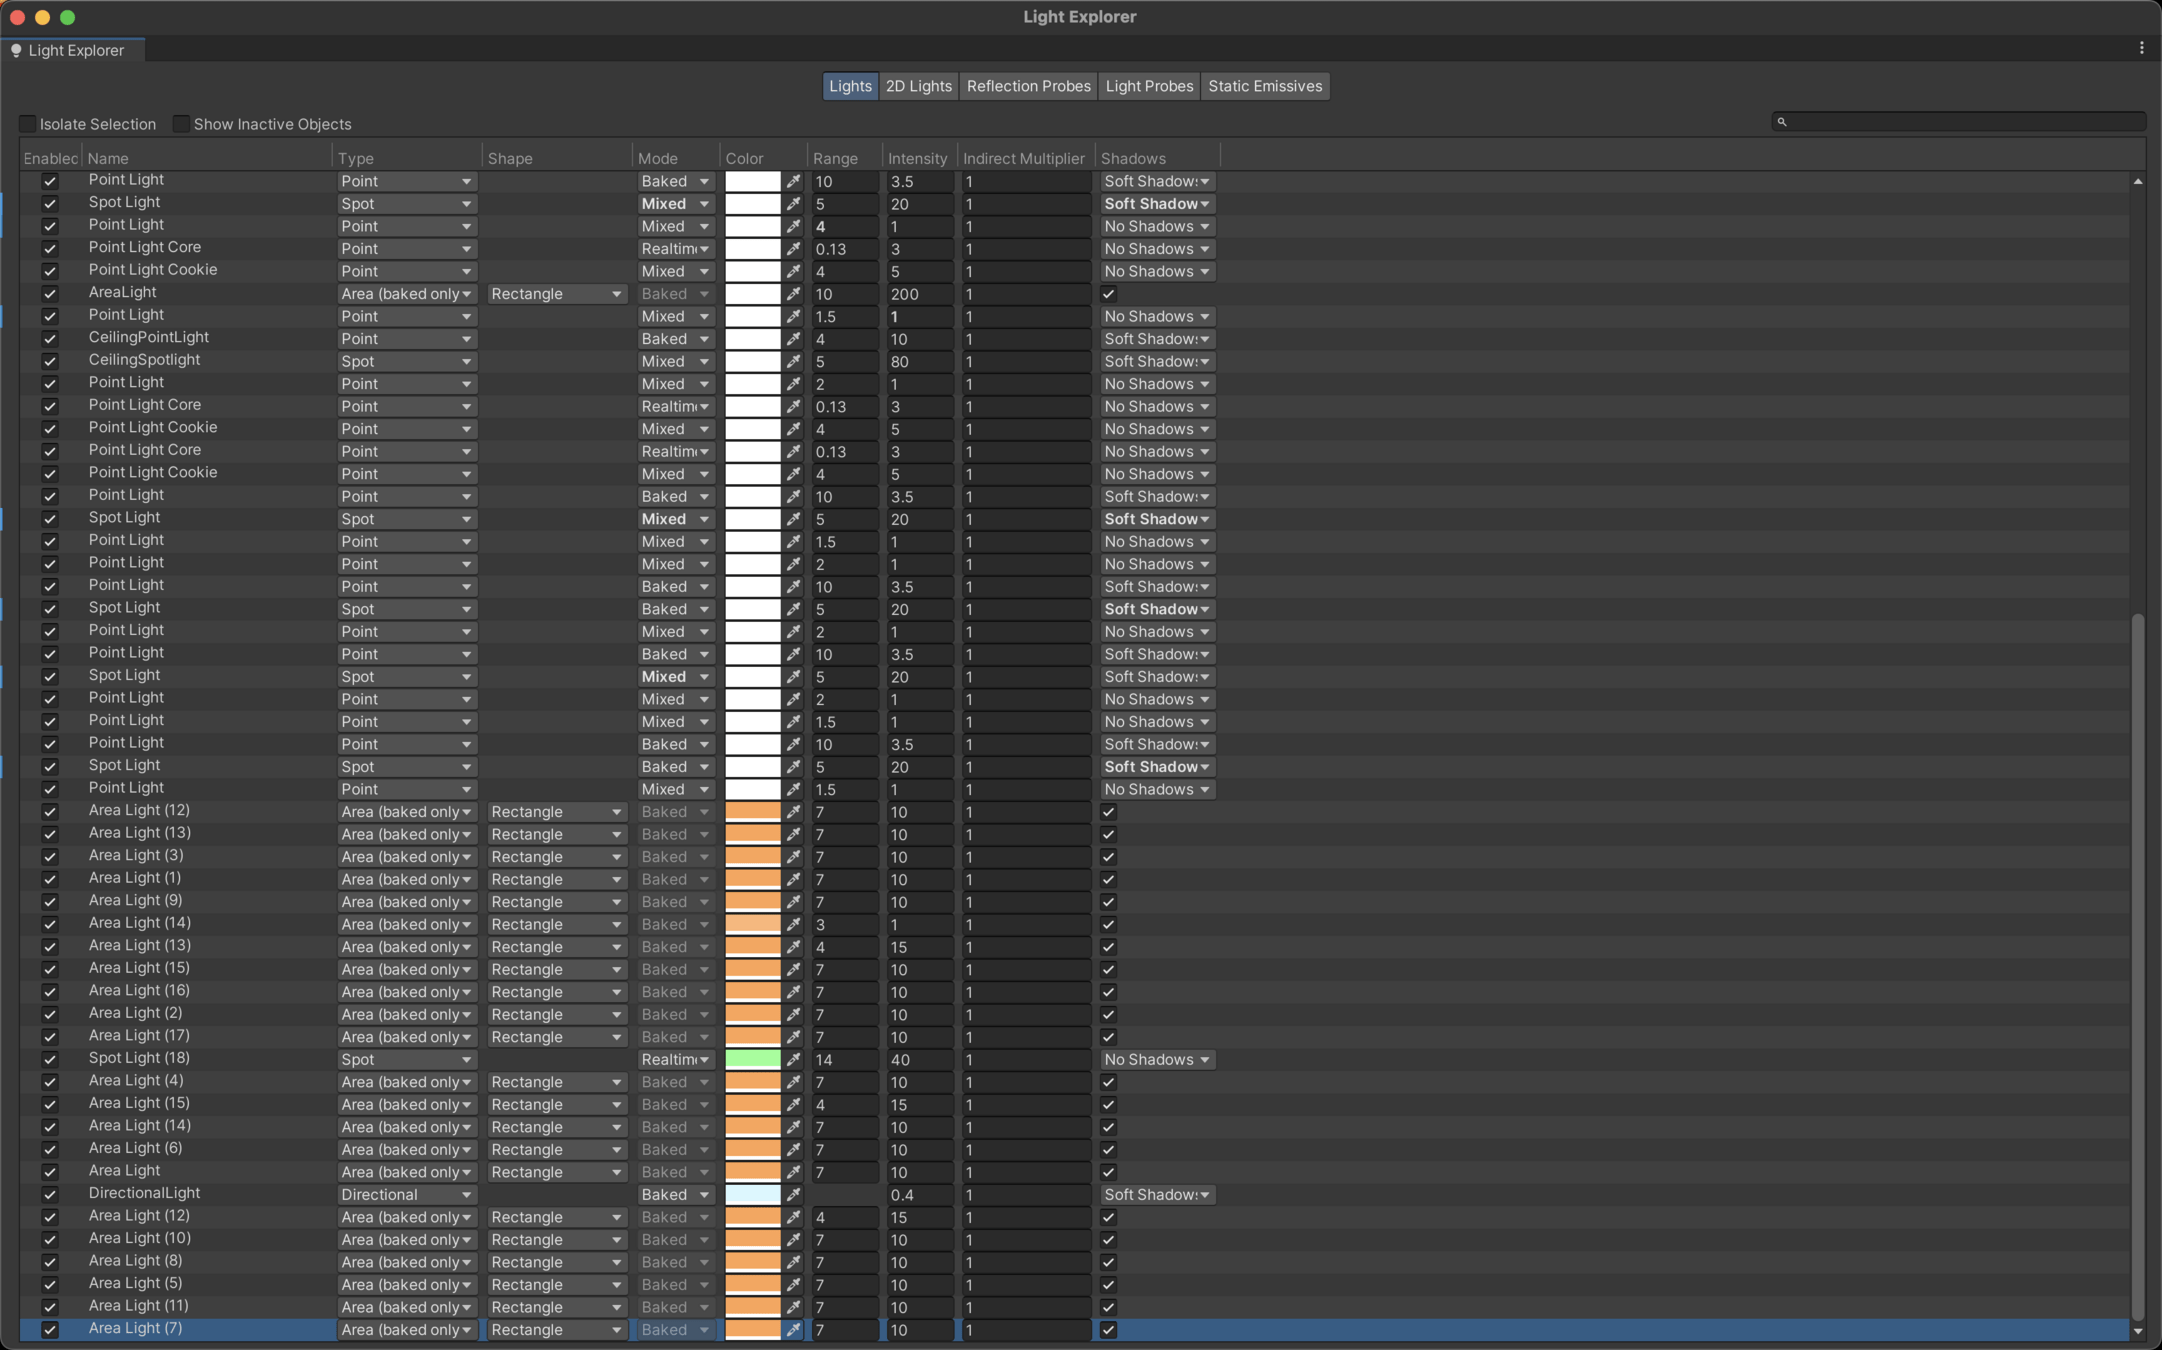The width and height of the screenshot is (2162, 1350).
Task: Click eyedropper for DirectionalLight color
Action: click(793, 1195)
